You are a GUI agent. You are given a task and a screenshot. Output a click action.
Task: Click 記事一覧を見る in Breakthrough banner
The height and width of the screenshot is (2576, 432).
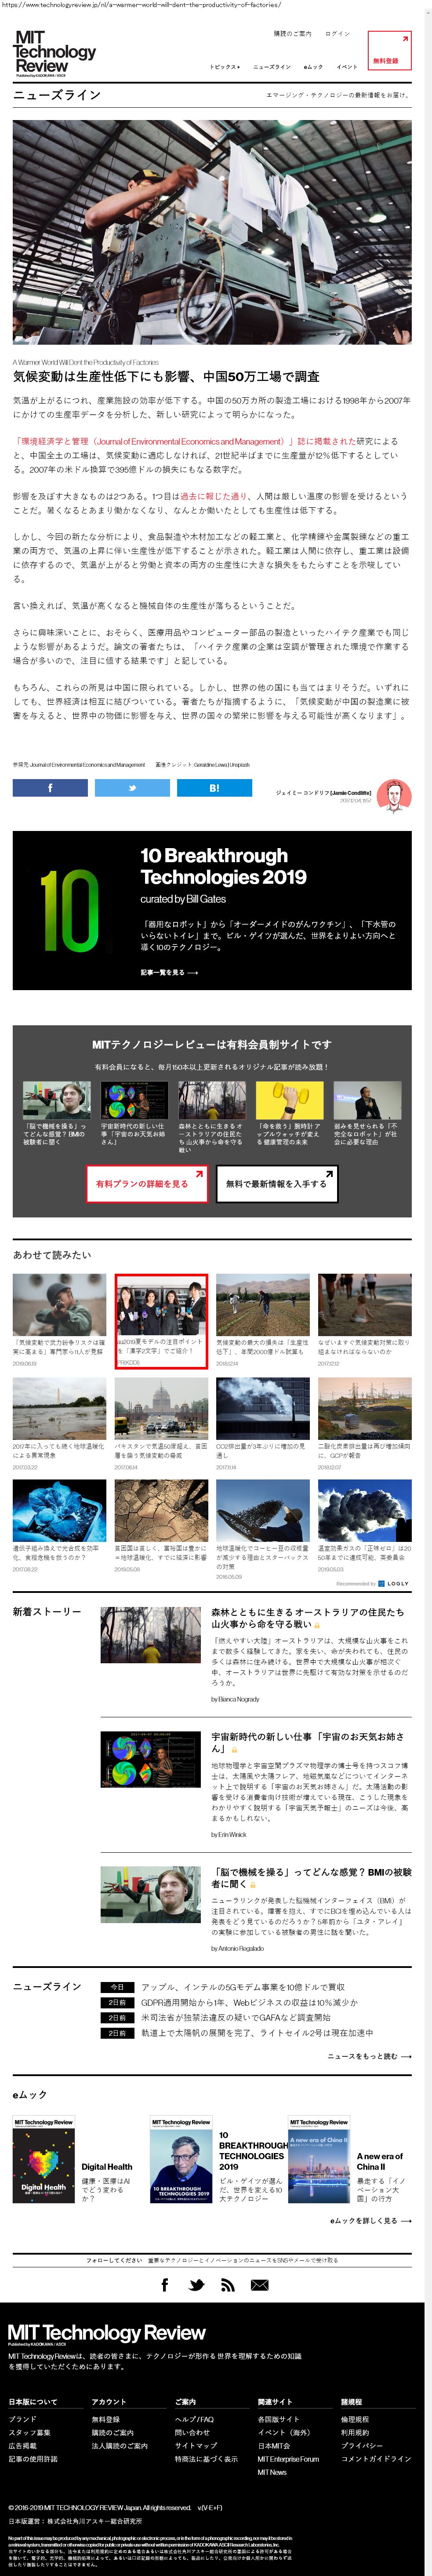[x=169, y=972]
